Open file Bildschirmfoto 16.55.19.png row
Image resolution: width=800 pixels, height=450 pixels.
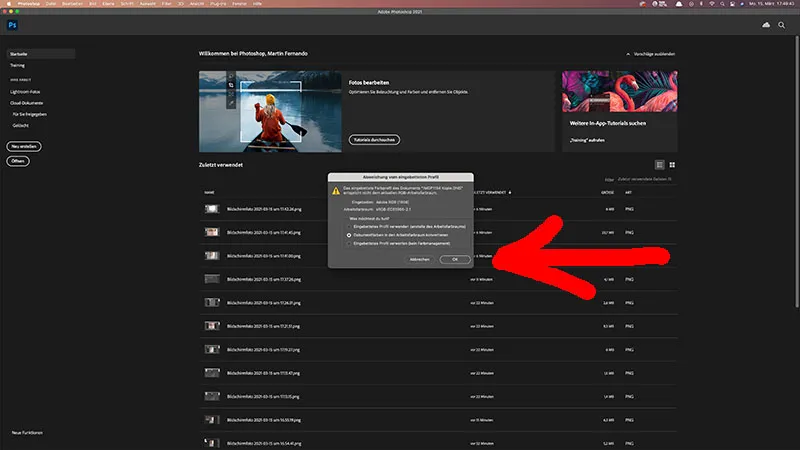438,420
